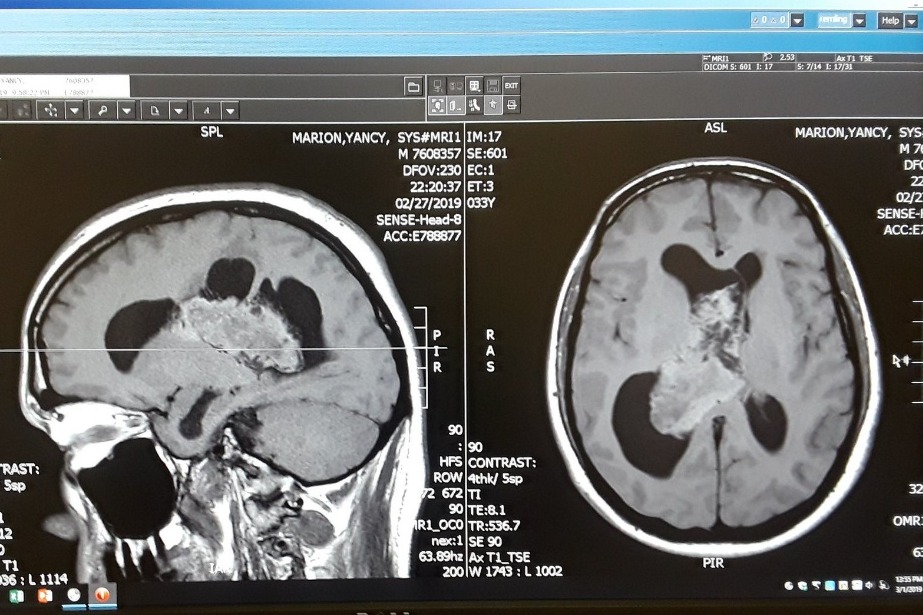Expand the dropdown next to the zoom tool
923x615 pixels.
[x=126, y=111]
